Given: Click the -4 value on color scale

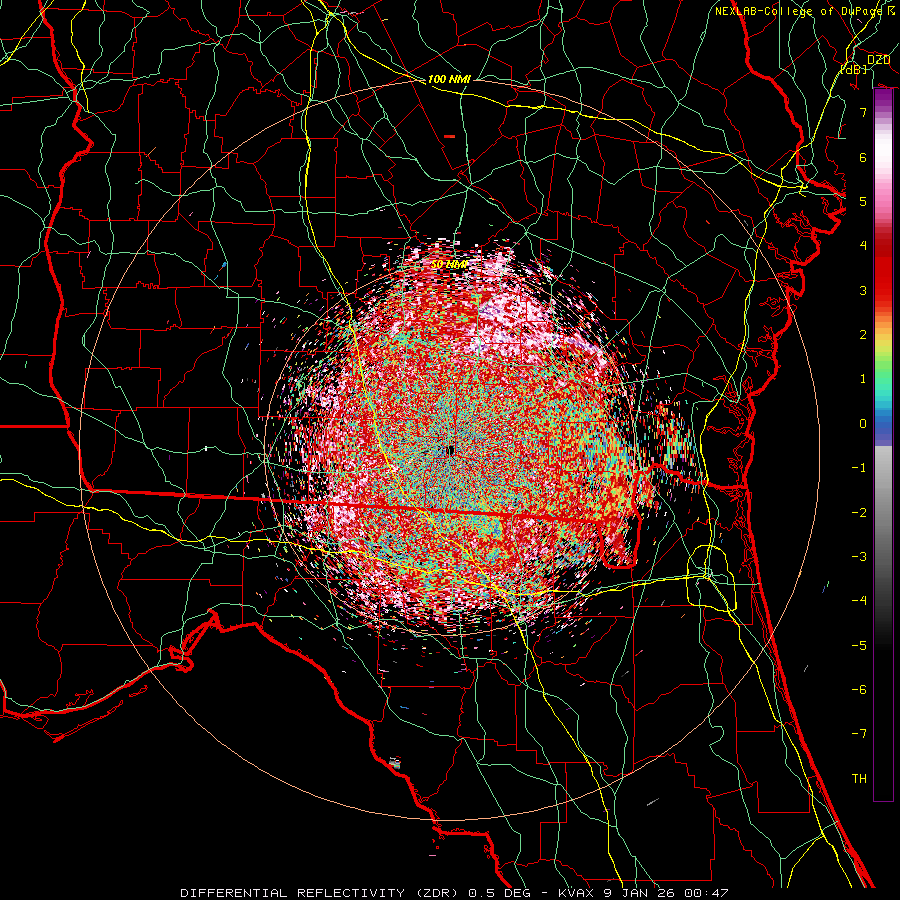Looking at the screenshot, I should coord(859,601).
